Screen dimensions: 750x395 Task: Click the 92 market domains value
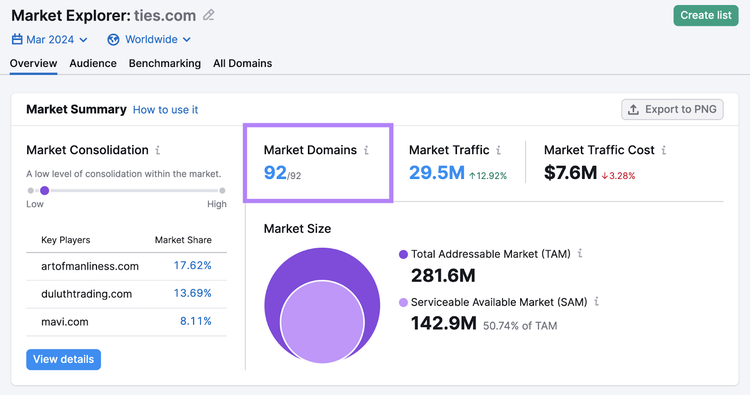(275, 173)
